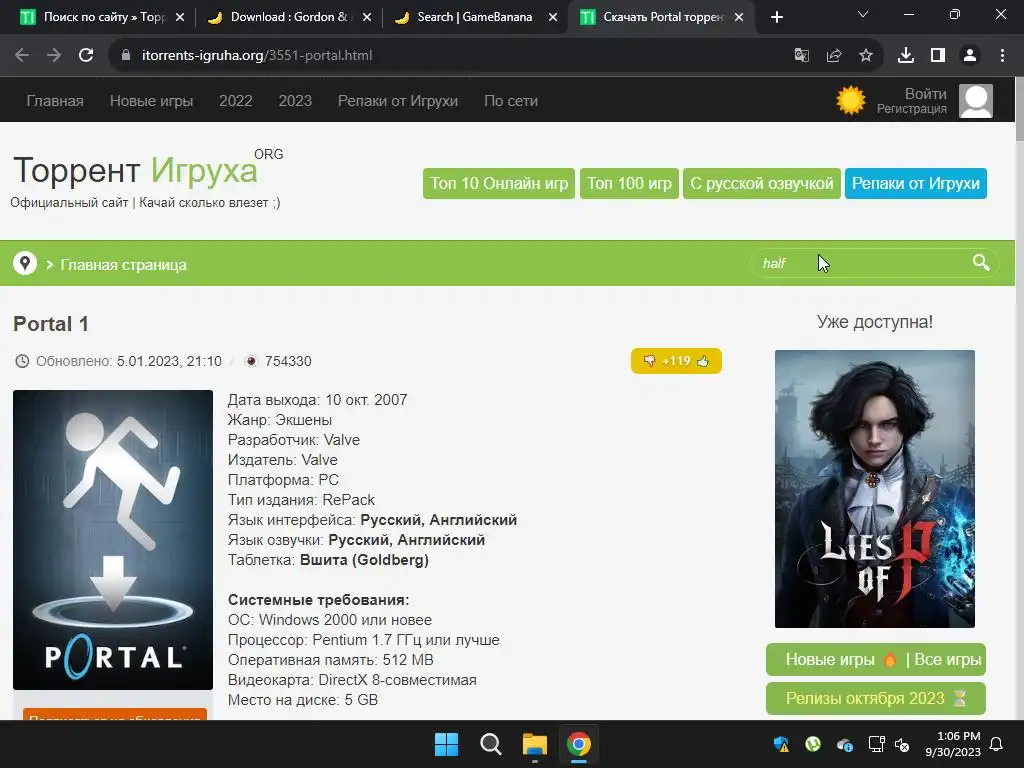This screenshot has height=768, width=1024.
Task: Open 'Главная' nav menu item
Action: pos(55,101)
